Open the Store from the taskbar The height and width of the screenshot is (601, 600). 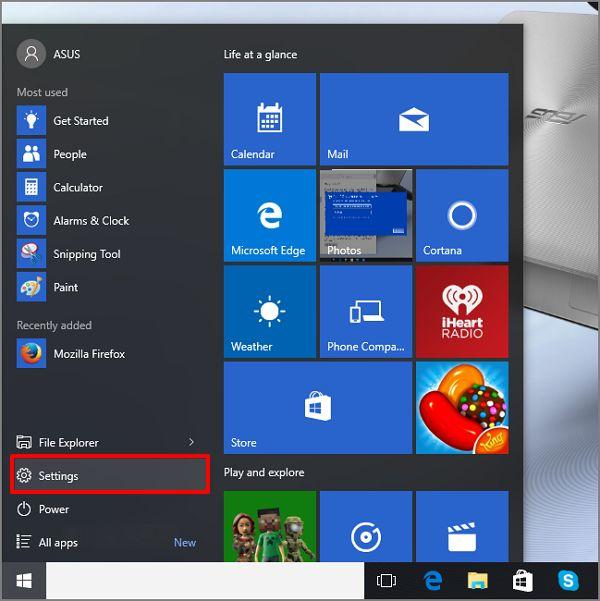[523, 581]
